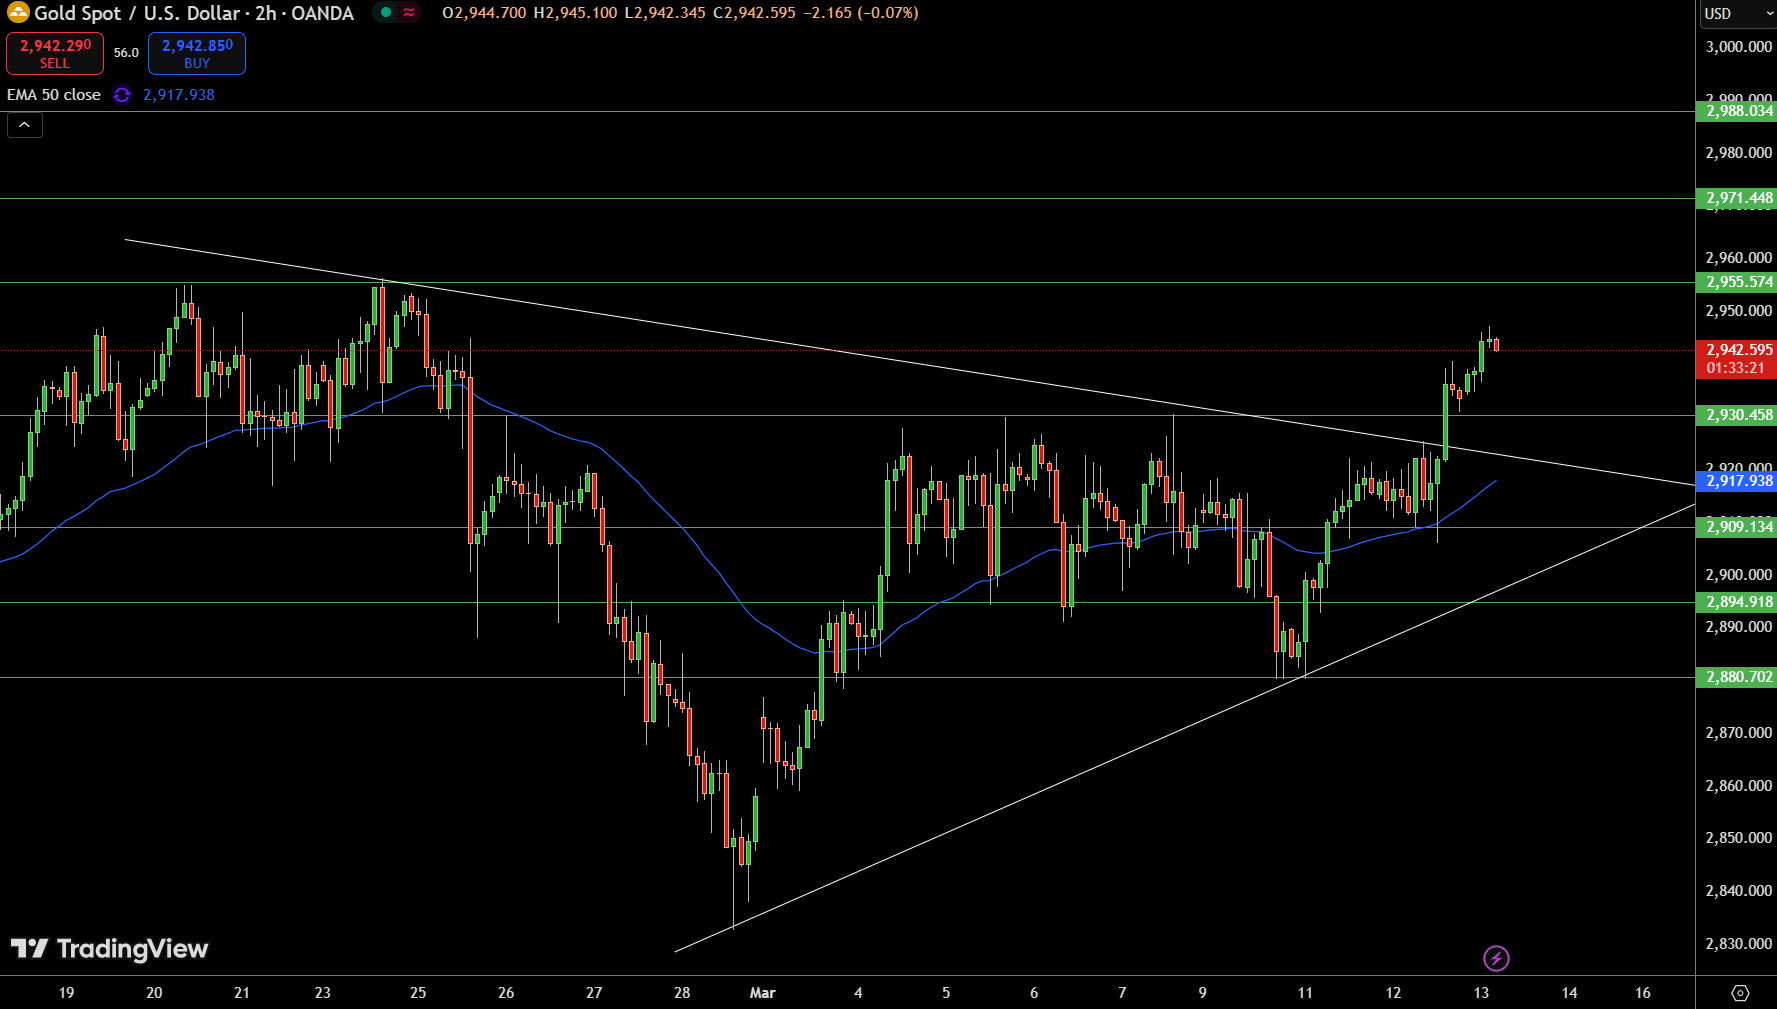Viewport: 1777px width, 1009px height.
Task: Click the pink data mode icon
Action: (x=409, y=13)
